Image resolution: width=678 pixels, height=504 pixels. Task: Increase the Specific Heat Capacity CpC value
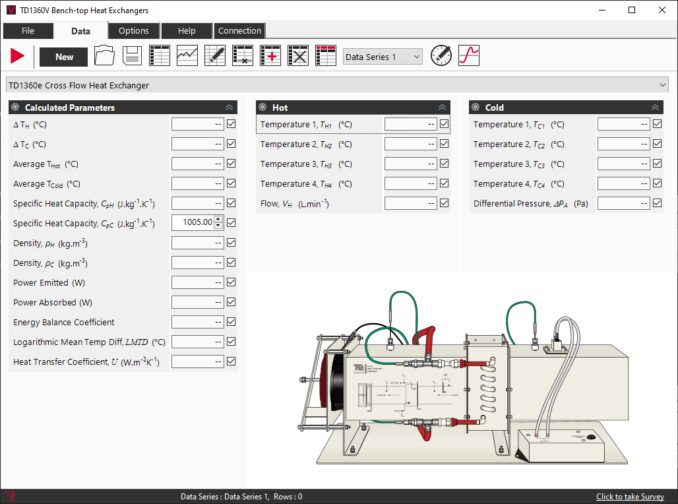pos(218,219)
